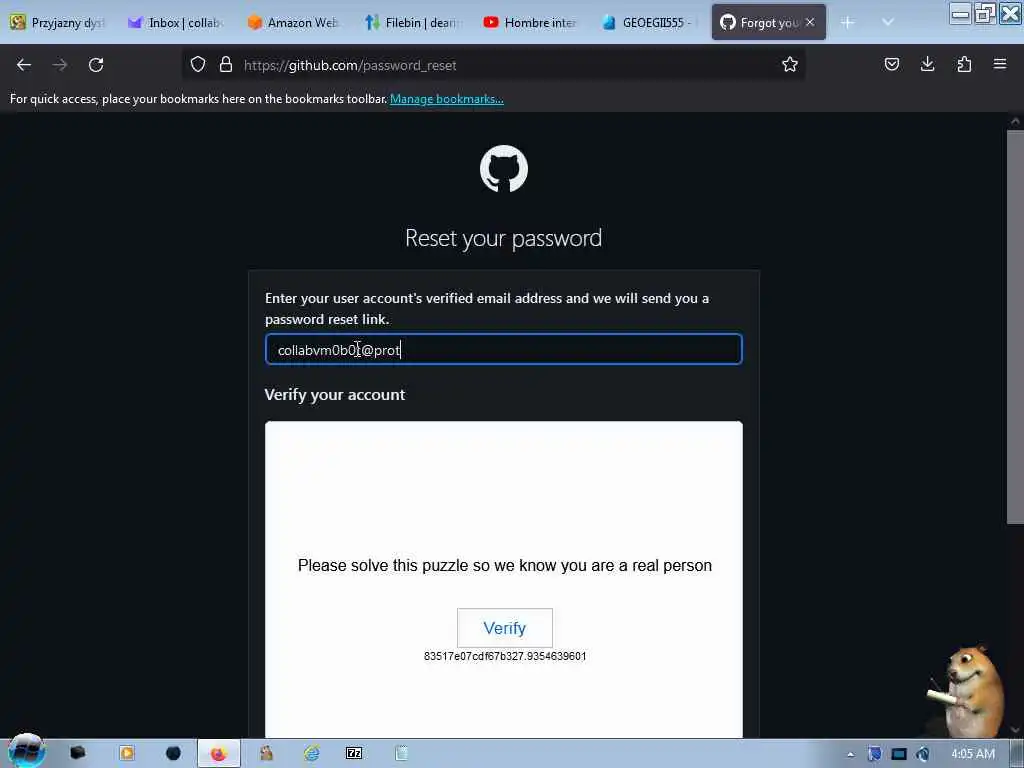Open Firefox hamburger application menu

click(x=1000, y=64)
